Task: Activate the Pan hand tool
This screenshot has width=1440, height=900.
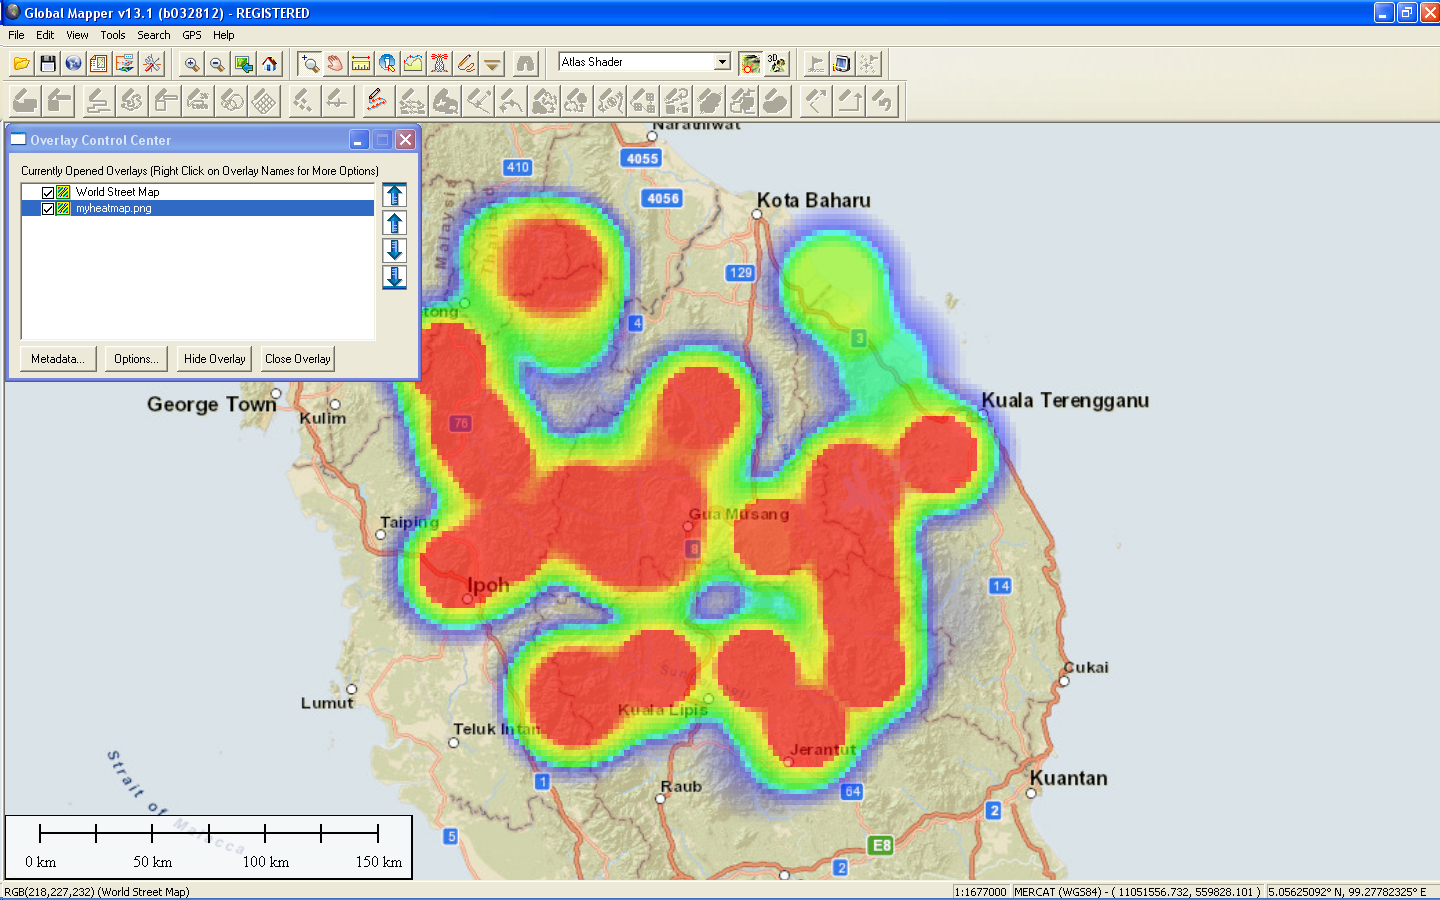Action: coord(334,62)
